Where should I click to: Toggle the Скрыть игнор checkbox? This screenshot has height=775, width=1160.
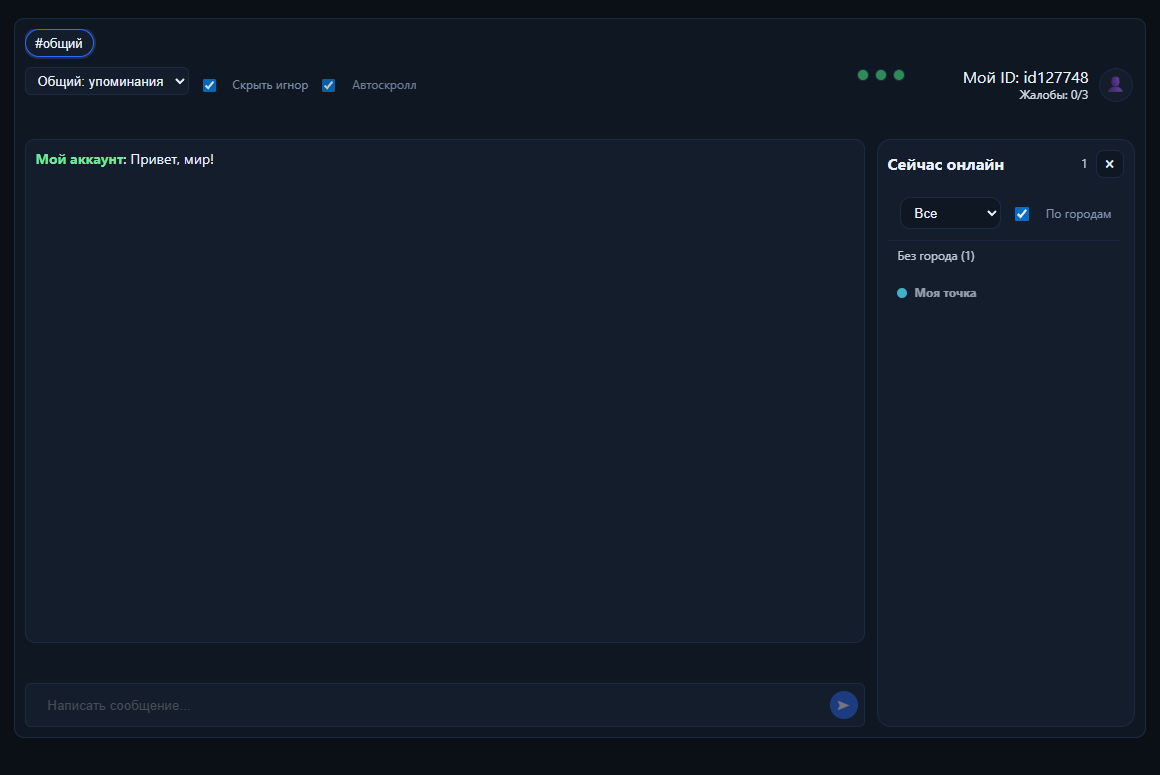coord(209,86)
